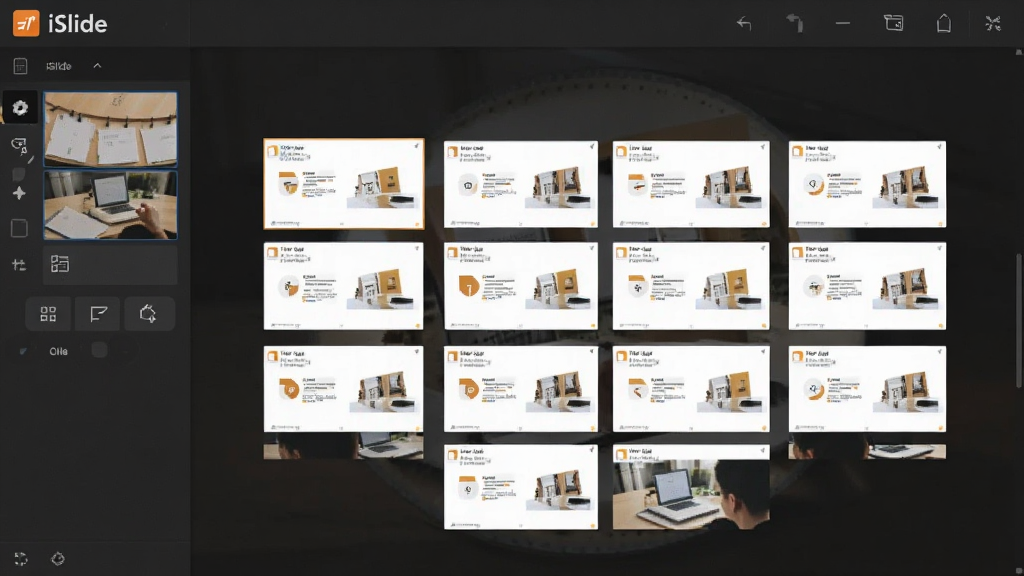Collapse the iSlide panel with the chevron

tap(97, 66)
